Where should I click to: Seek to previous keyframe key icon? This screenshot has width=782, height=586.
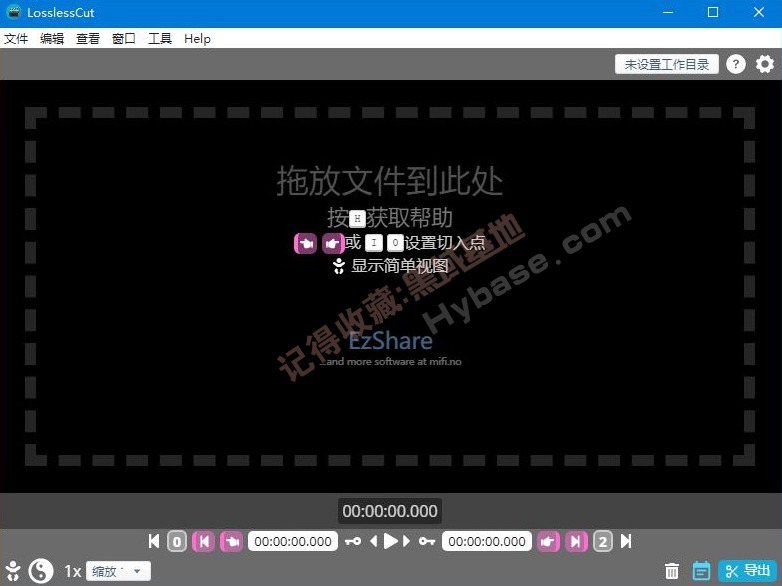(353, 541)
